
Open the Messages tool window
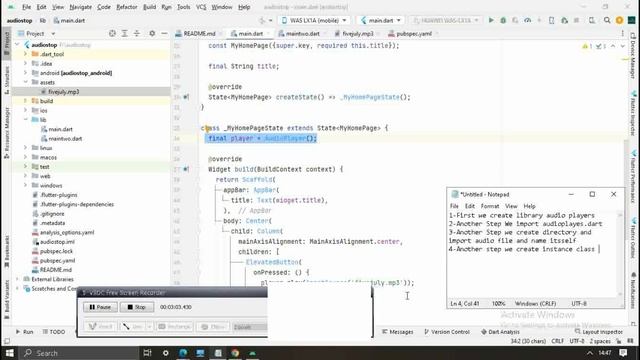pyautogui.click(x=398, y=332)
